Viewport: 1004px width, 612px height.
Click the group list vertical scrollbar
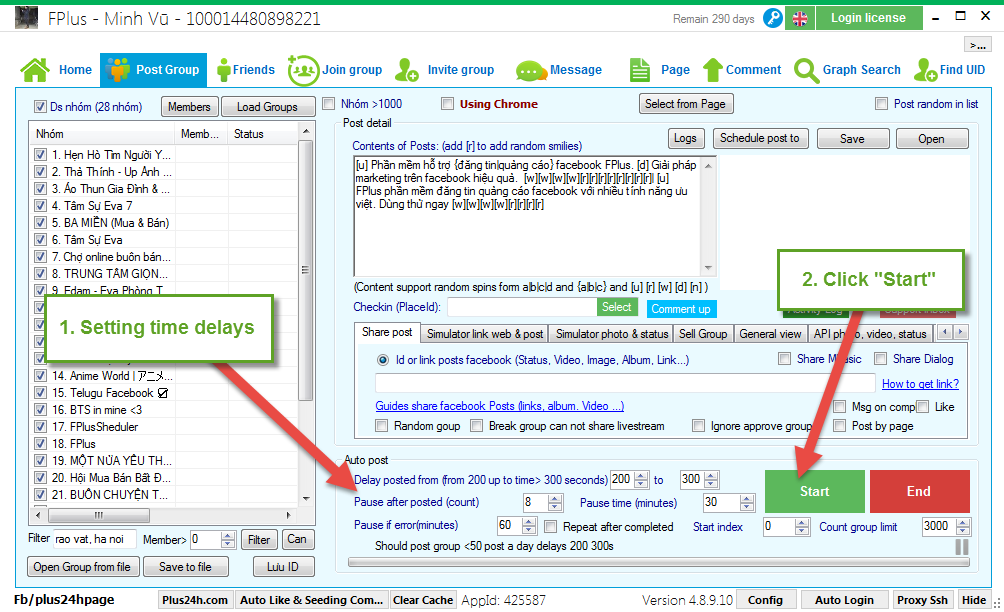pos(305,270)
